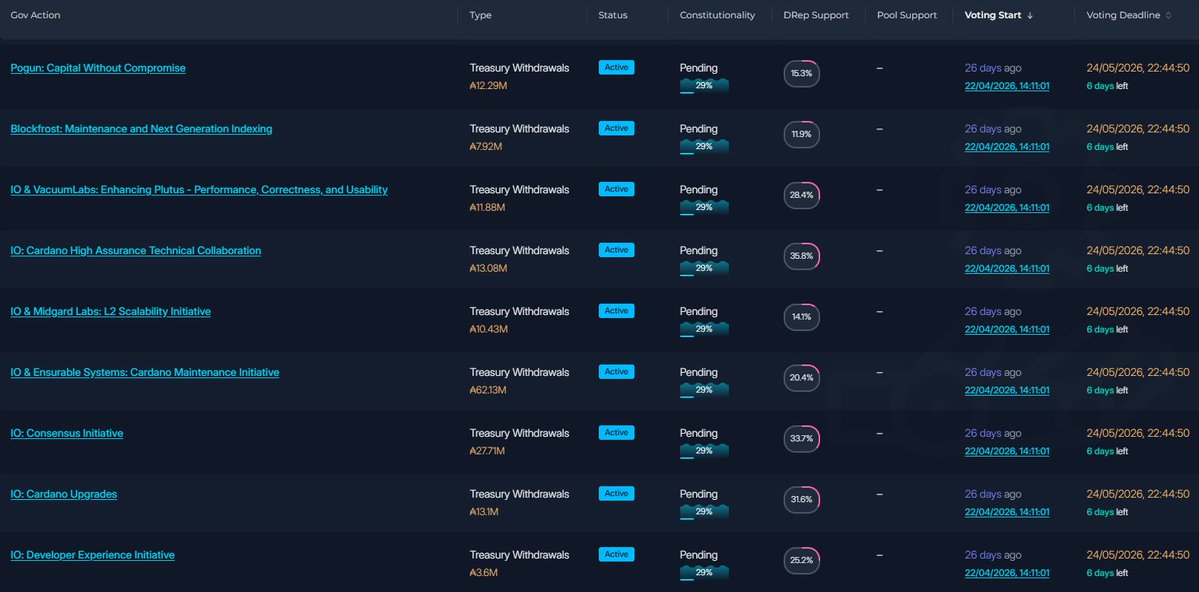Click the 11.9% DRep support gauge

[801, 135]
